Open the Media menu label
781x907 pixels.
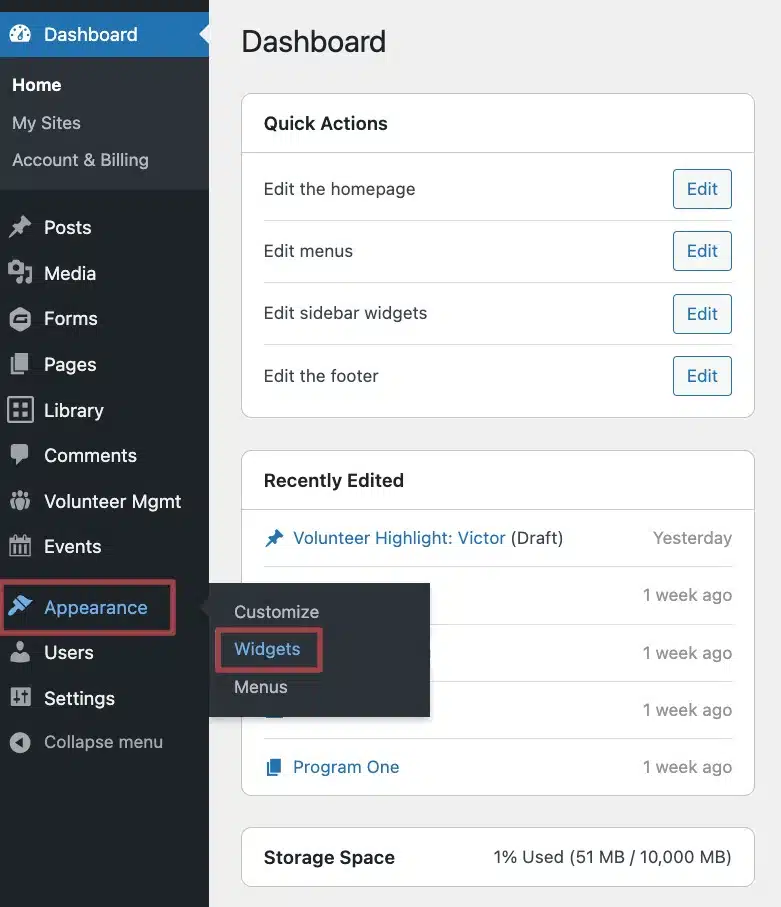click(x=70, y=273)
